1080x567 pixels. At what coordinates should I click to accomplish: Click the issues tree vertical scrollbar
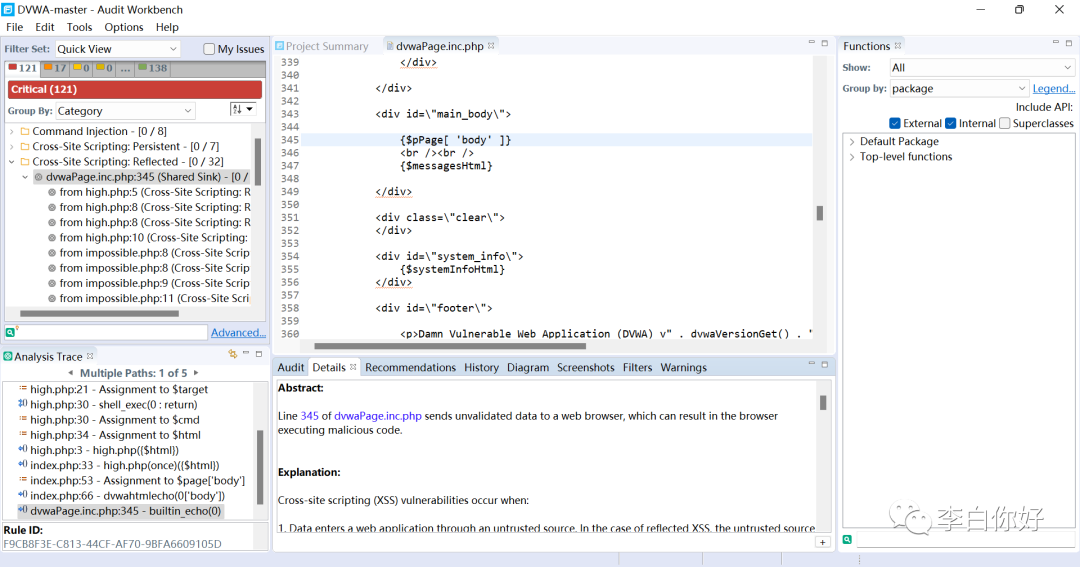pos(258,161)
